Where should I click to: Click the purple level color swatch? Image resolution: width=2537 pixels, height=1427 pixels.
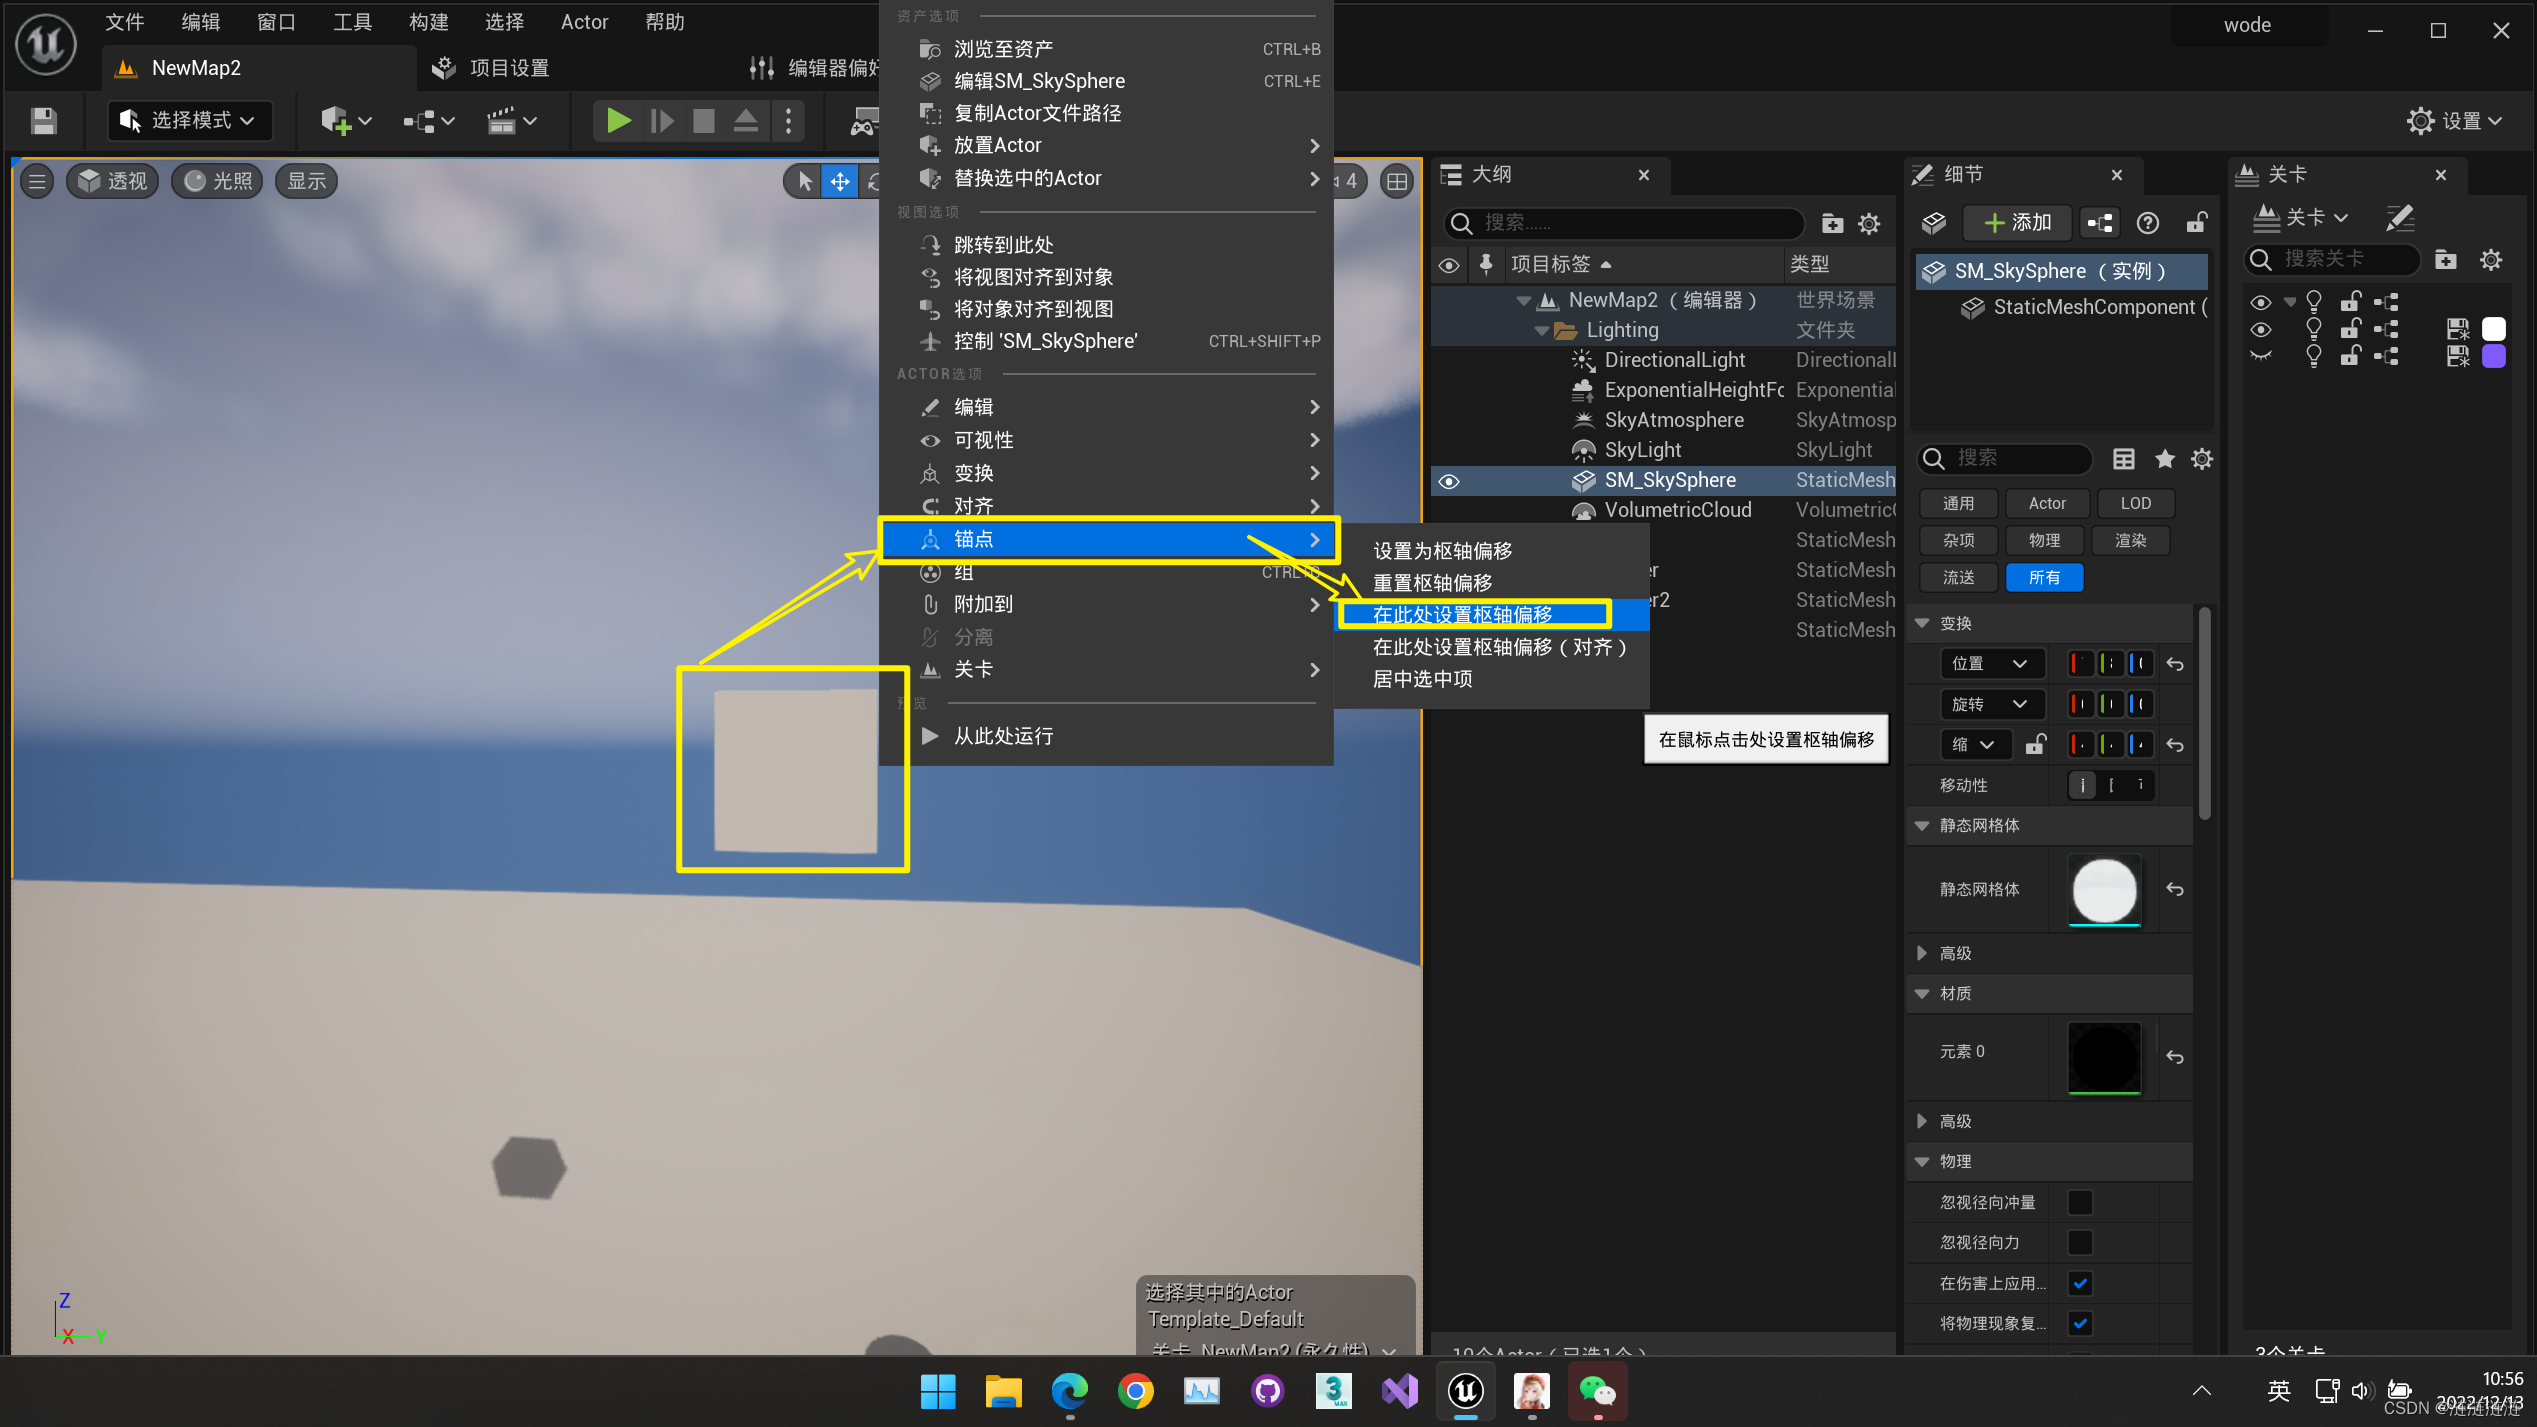pyautogui.click(x=2493, y=356)
